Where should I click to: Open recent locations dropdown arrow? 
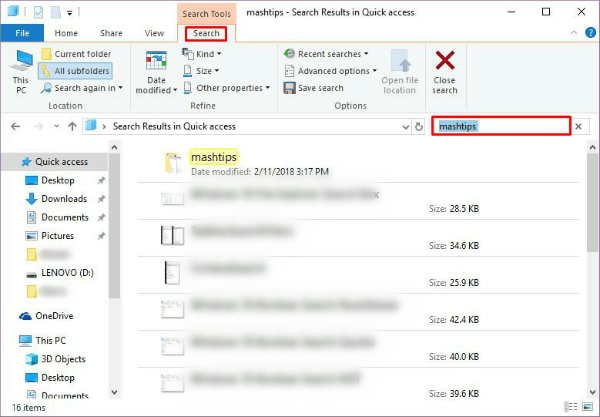tap(56, 126)
